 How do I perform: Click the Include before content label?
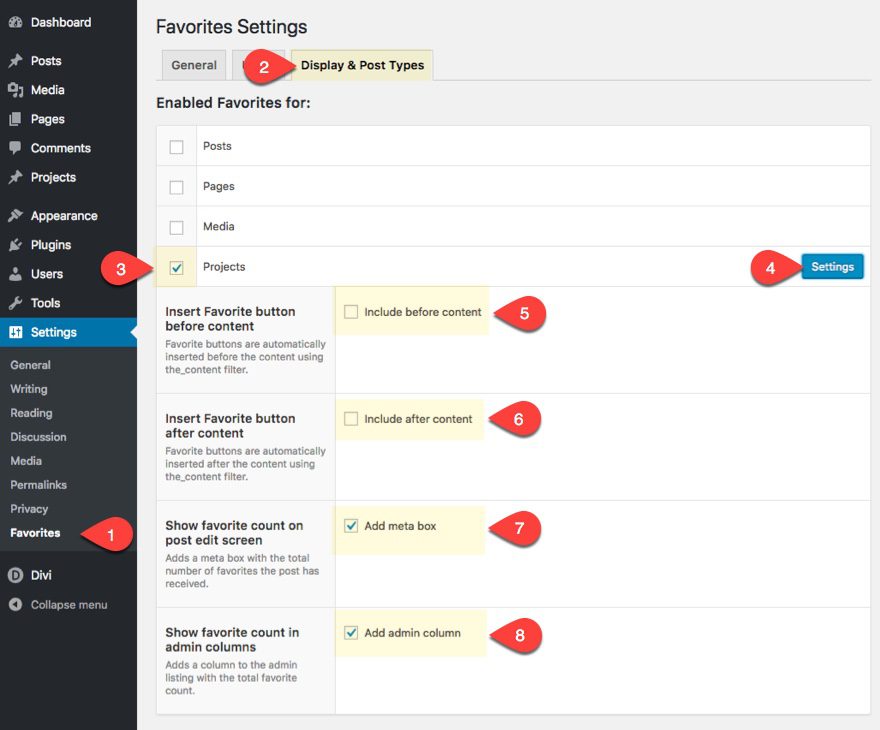(x=423, y=312)
